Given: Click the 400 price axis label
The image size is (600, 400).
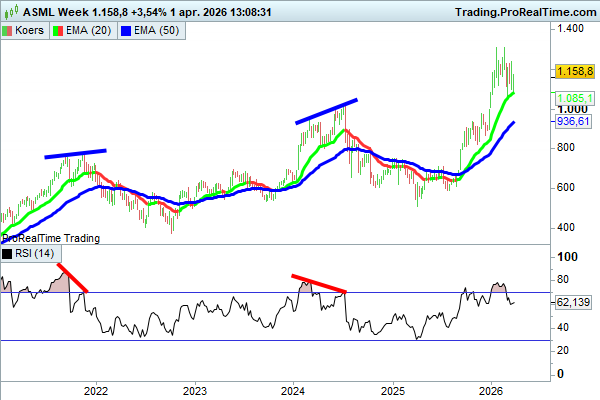Looking at the screenshot, I should pos(566,228).
